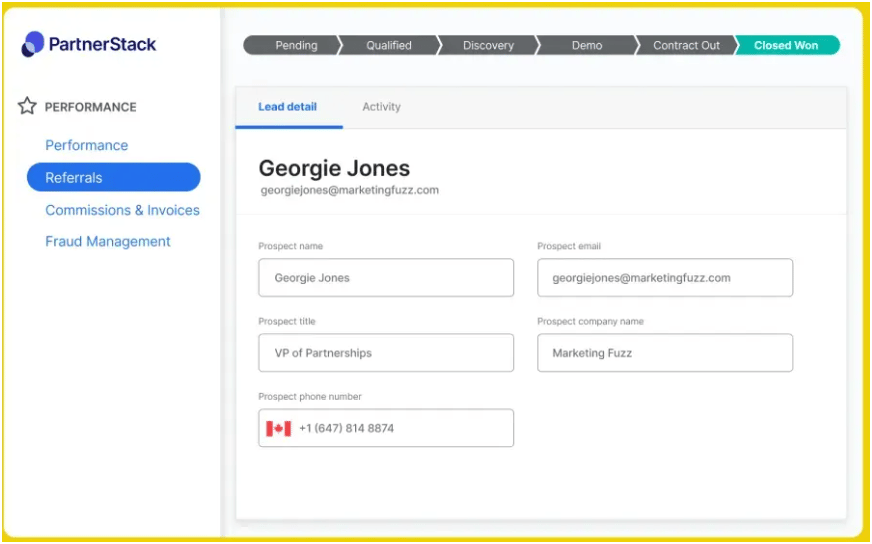Screen dimensions: 872x544
Task: Click the email under Georgie Jones heading
Action: tap(350, 190)
